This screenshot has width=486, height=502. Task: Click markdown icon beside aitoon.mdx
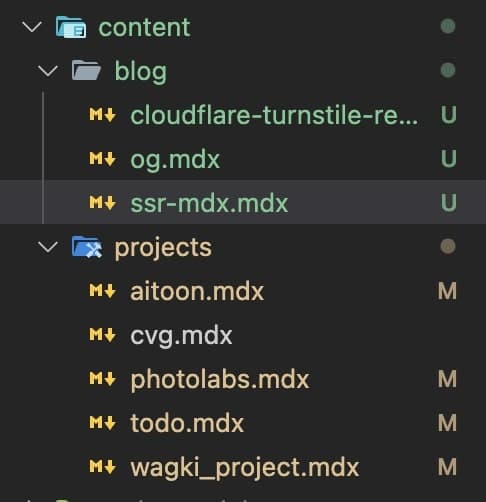pos(103,291)
